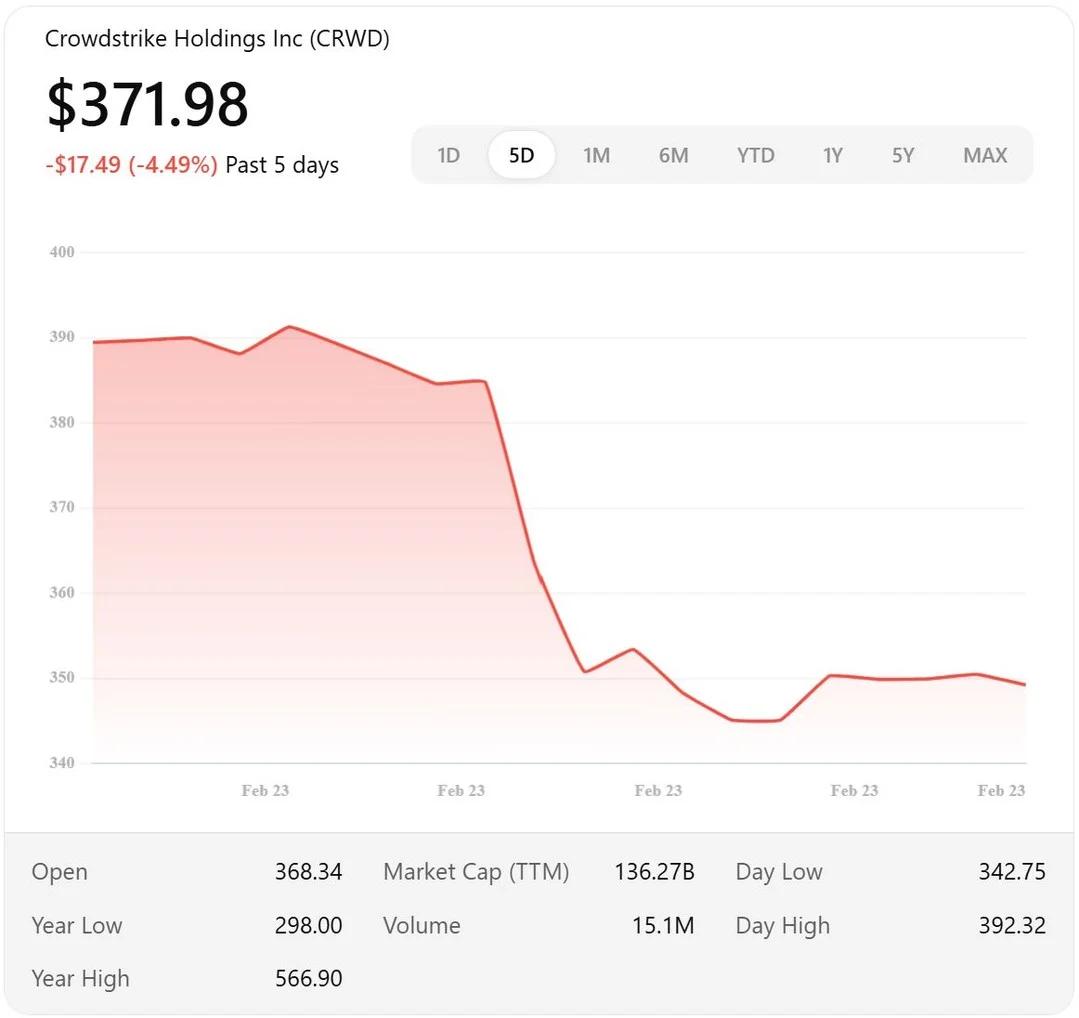Select the 5D time range tab
This screenshot has width=1079, height=1018.
point(521,155)
